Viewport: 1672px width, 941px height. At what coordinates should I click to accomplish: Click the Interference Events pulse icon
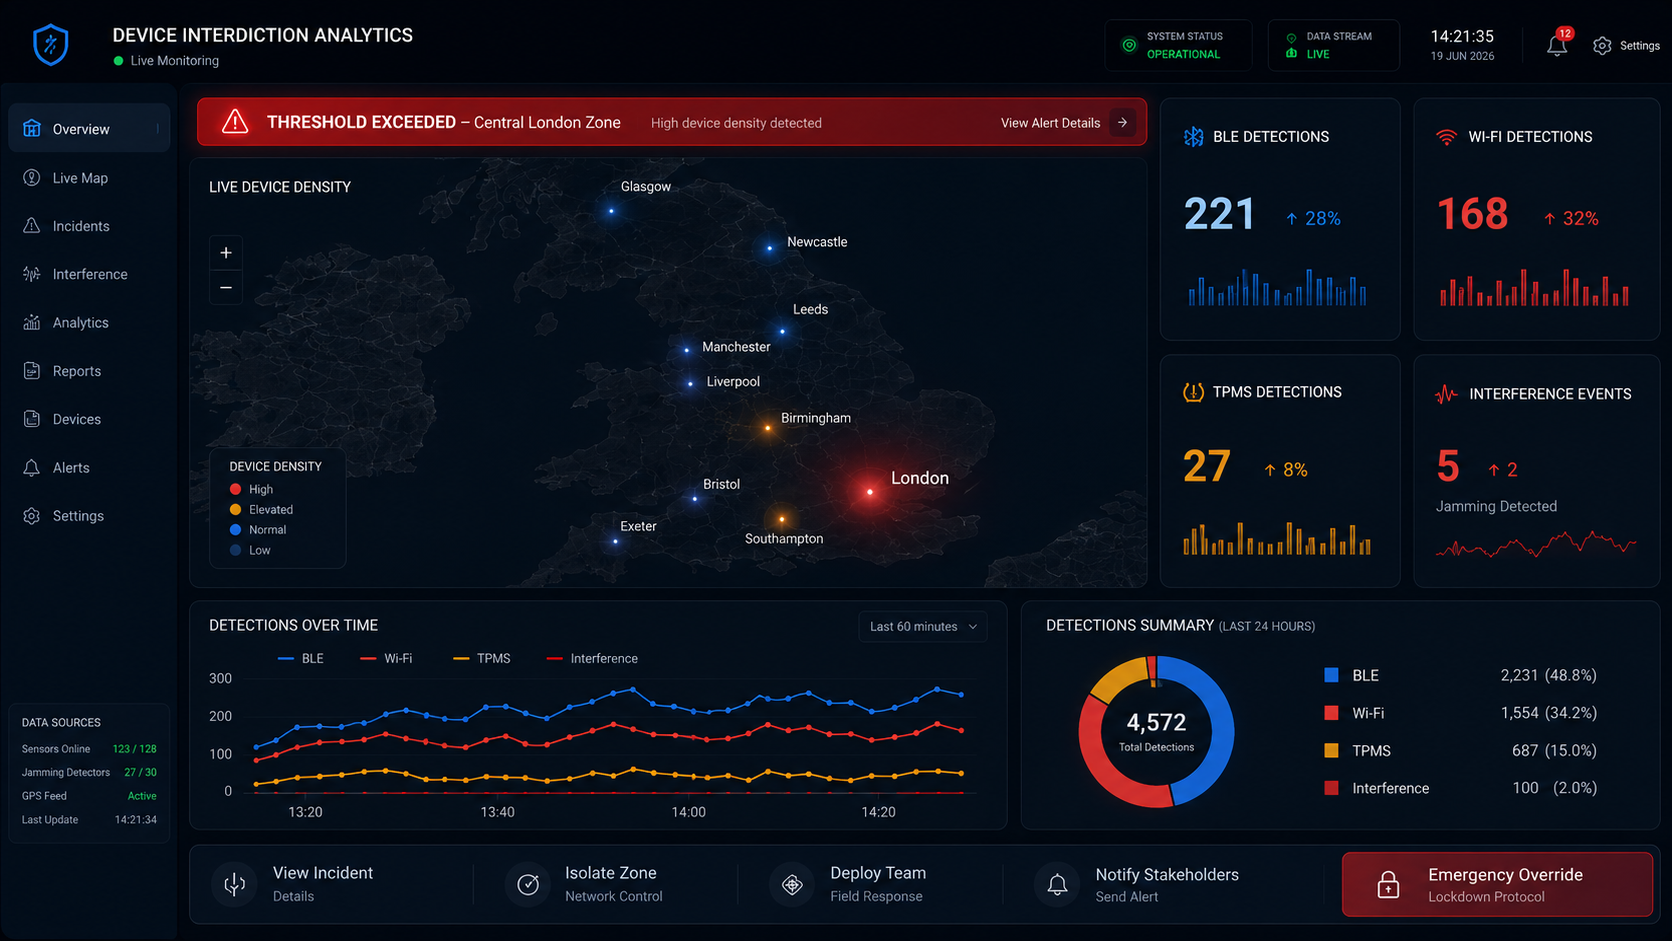(1446, 394)
